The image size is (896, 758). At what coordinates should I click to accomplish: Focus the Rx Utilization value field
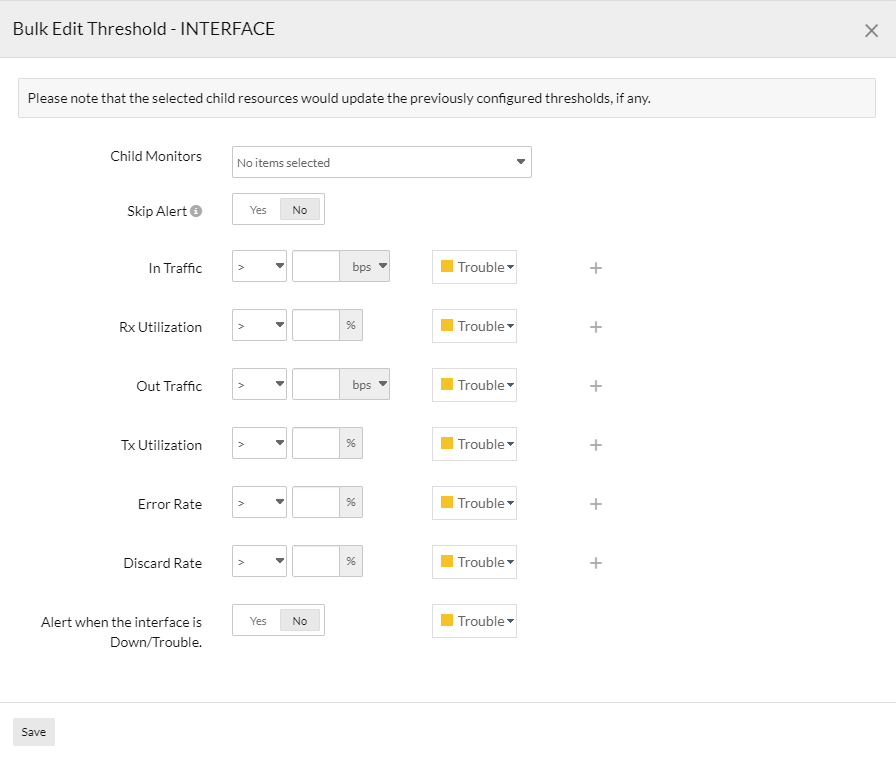tap(316, 325)
